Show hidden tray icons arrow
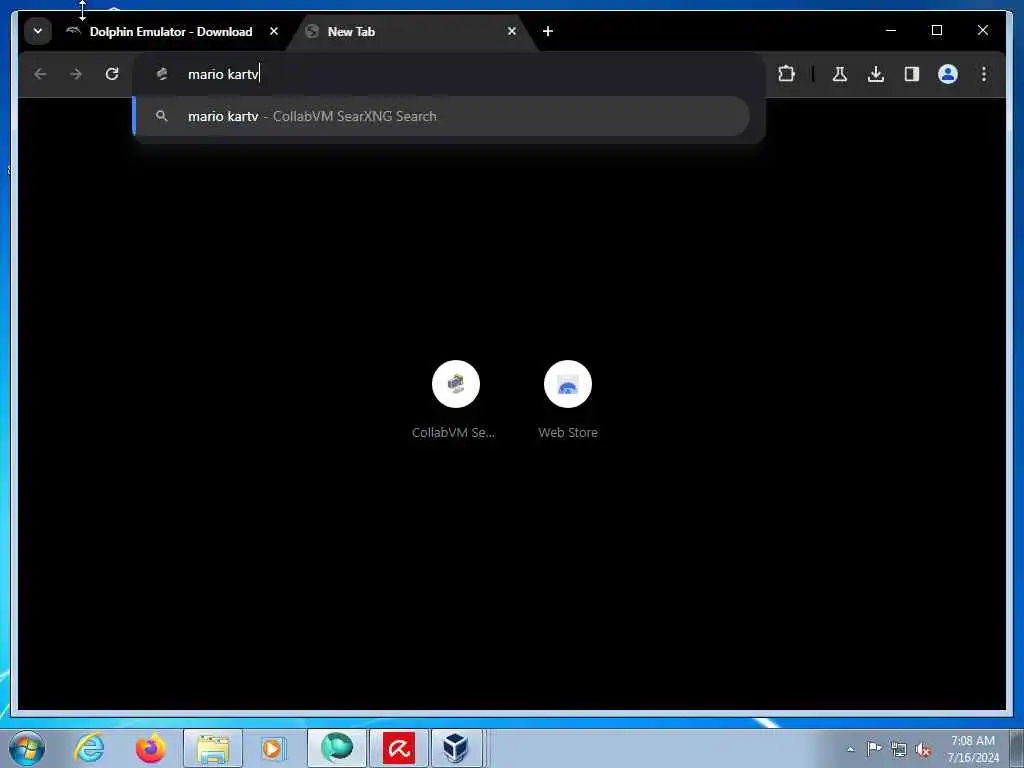This screenshot has height=768, width=1024. (x=850, y=750)
